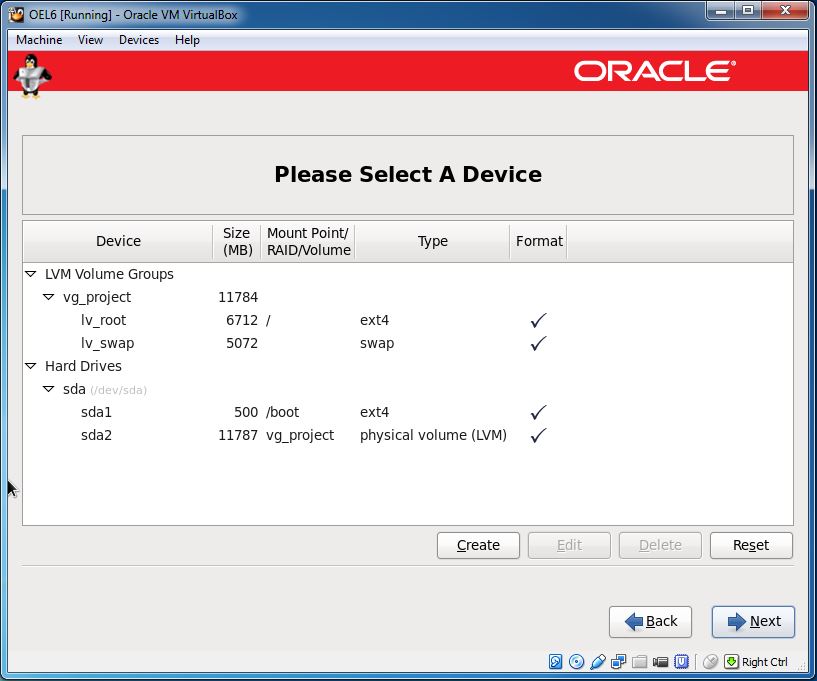This screenshot has width=817, height=681.
Task: Click the video capture status icon
Action: (659, 661)
